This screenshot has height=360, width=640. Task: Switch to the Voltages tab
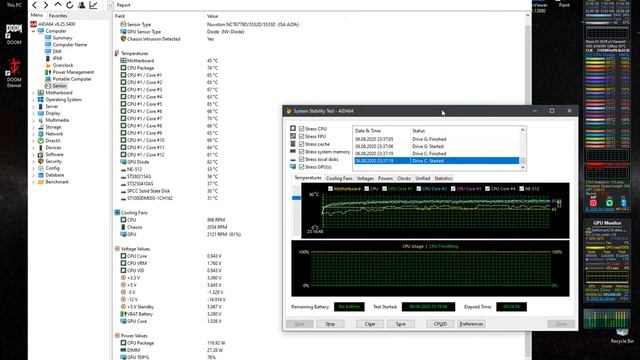pyautogui.click(x=365, y=178)
